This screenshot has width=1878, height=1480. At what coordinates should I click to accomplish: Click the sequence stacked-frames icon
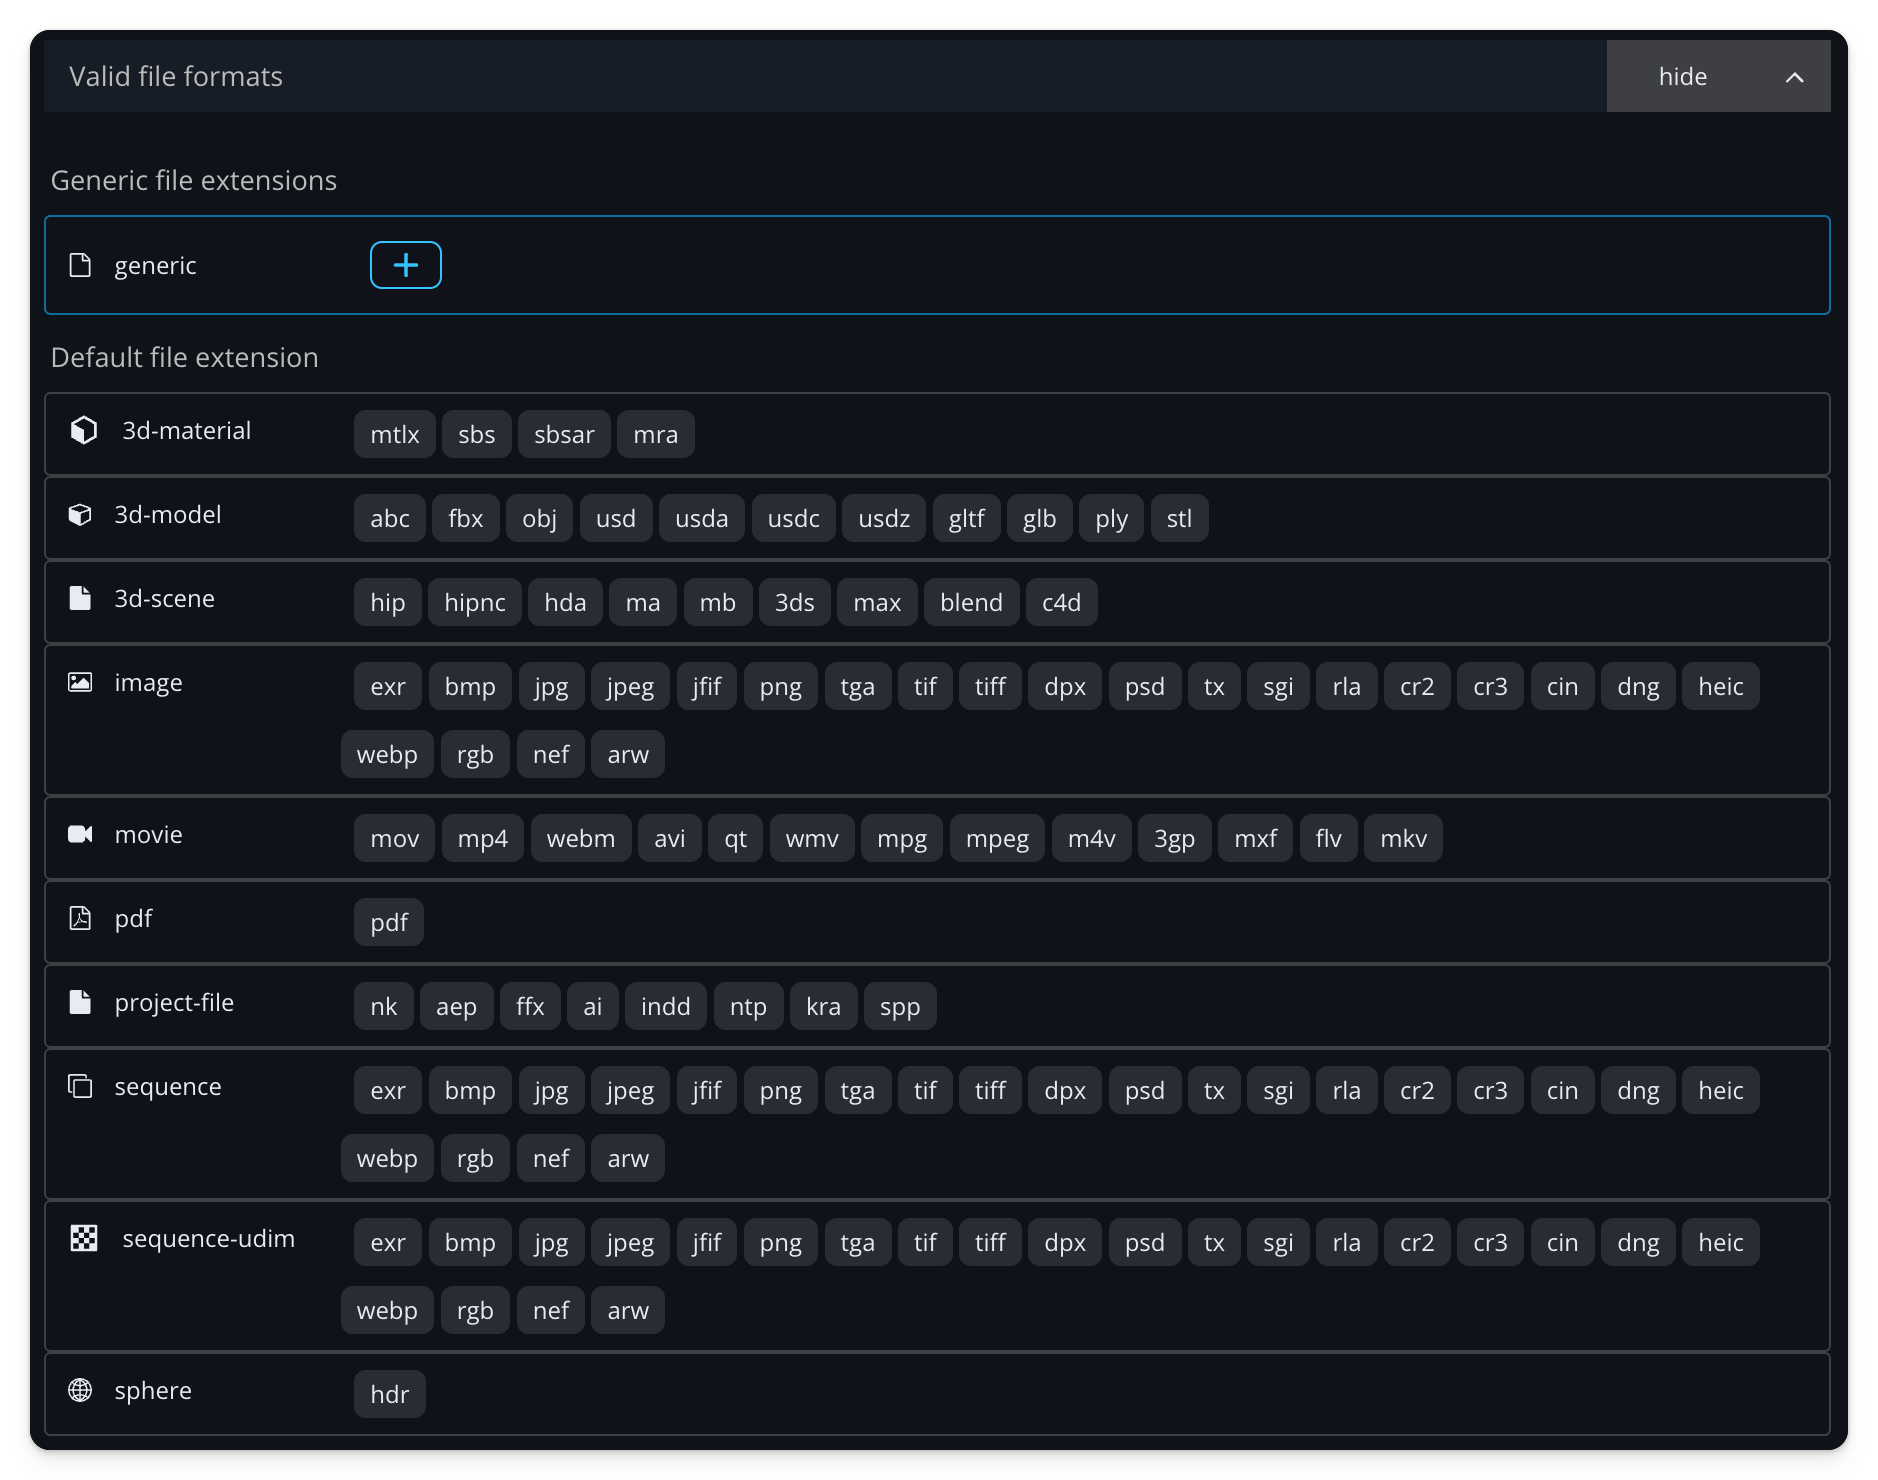coord(80,1086)
